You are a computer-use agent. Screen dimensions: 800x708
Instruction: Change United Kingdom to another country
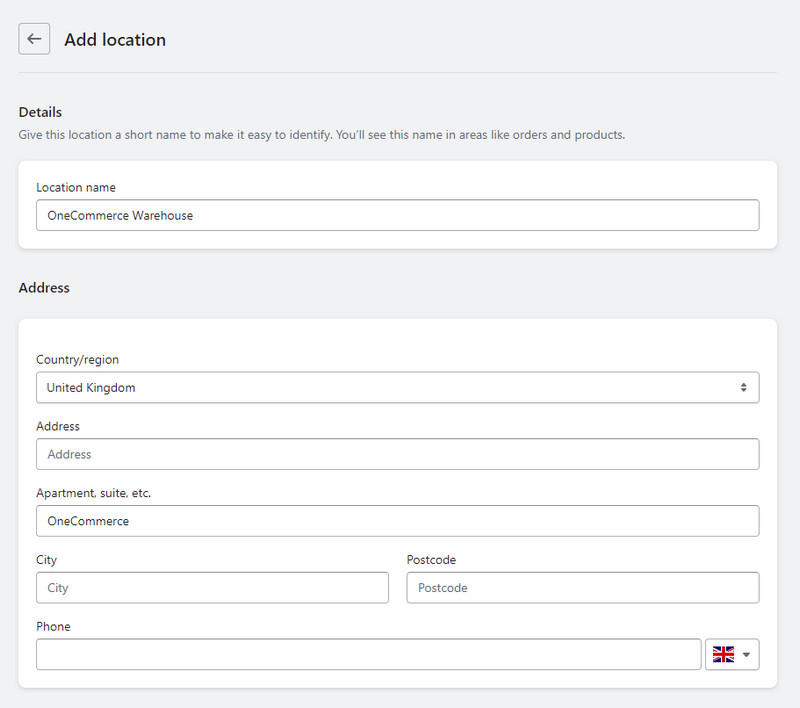(x=398, y=387)
